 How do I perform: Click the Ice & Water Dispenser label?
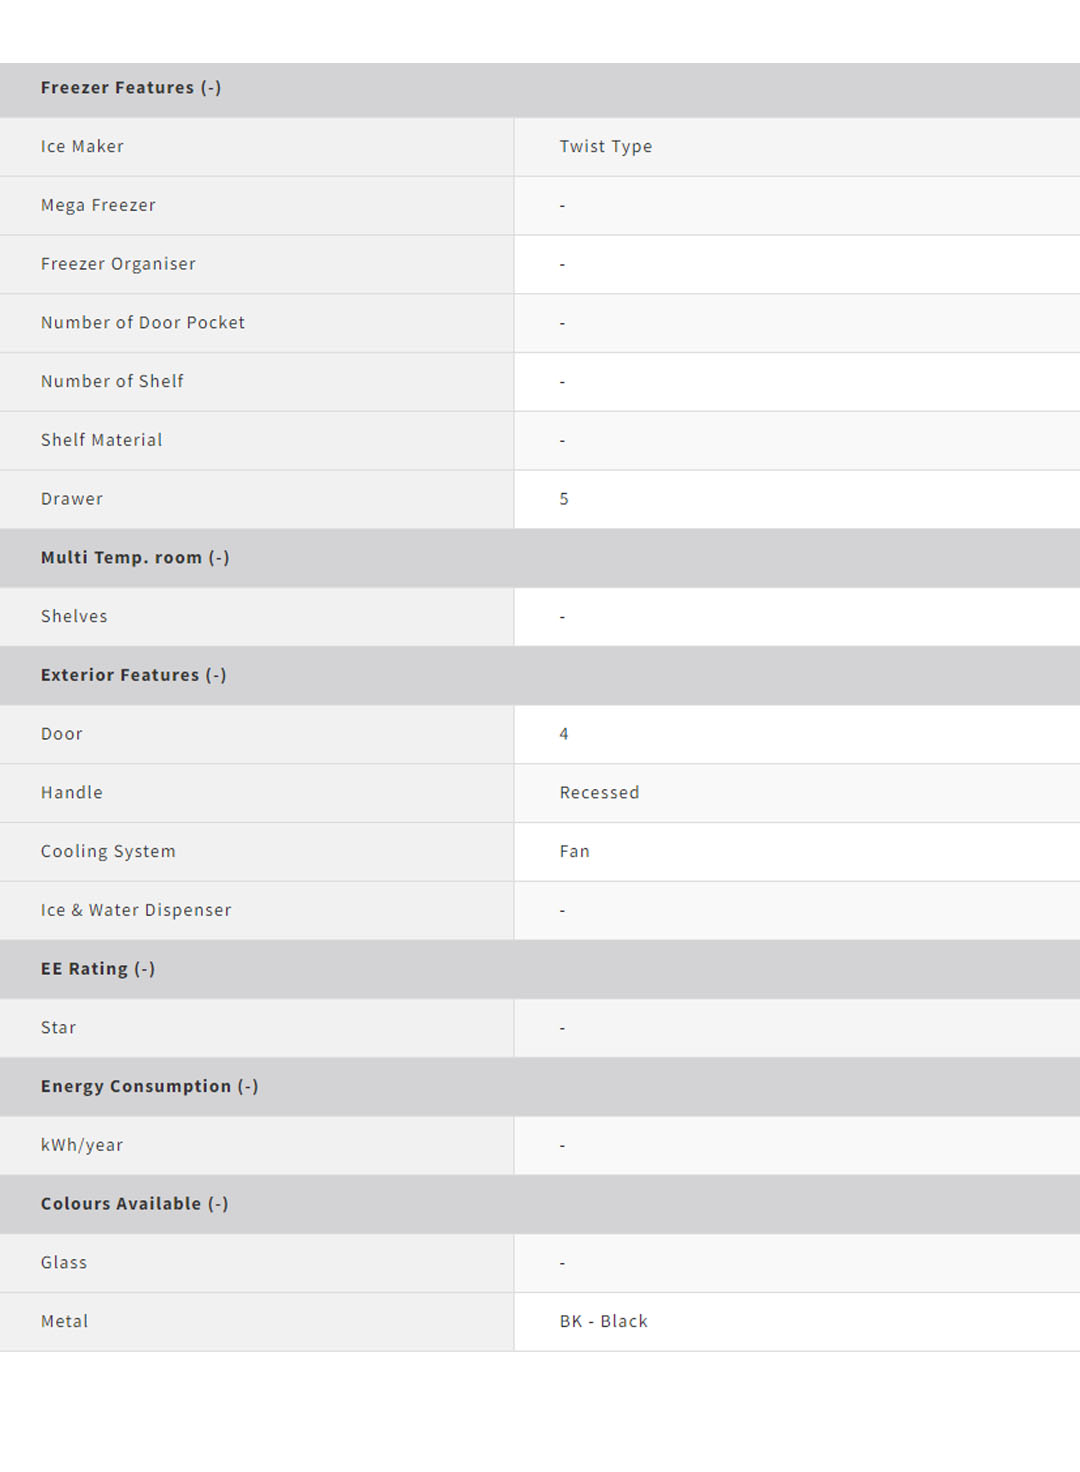coord(136,911)
